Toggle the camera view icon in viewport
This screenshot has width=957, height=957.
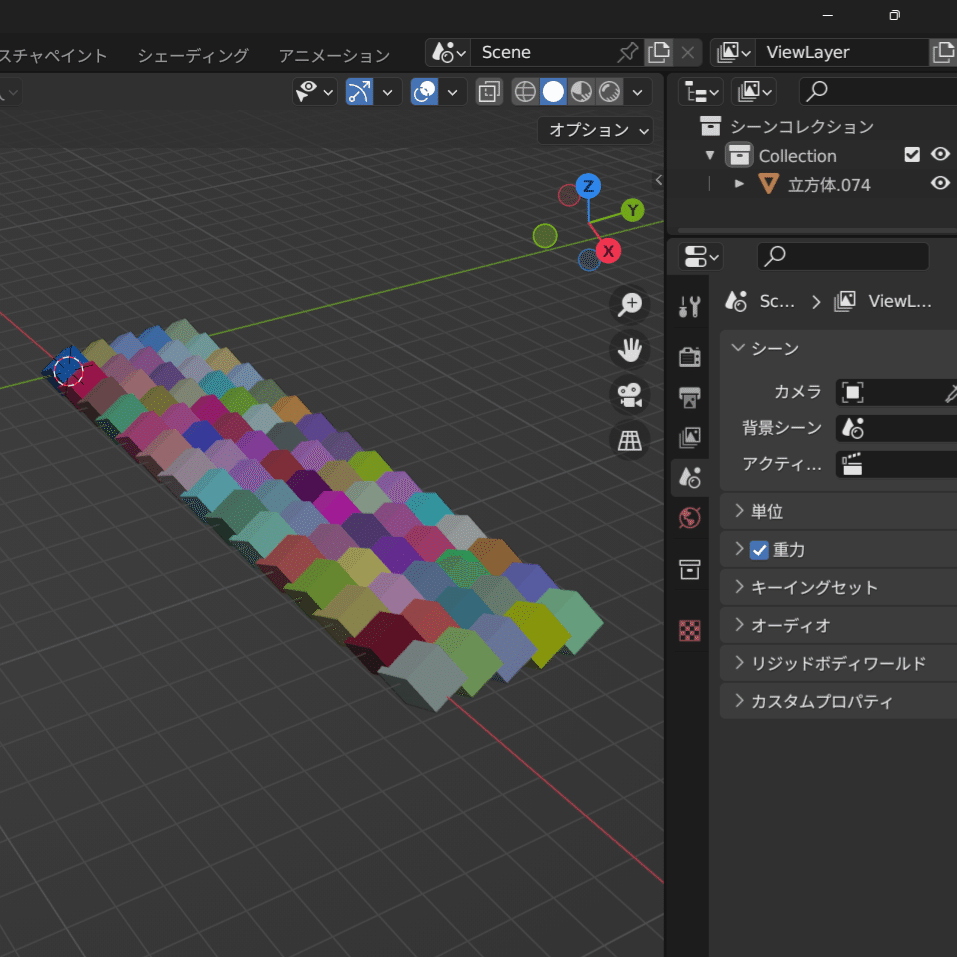tap(629, 394)
